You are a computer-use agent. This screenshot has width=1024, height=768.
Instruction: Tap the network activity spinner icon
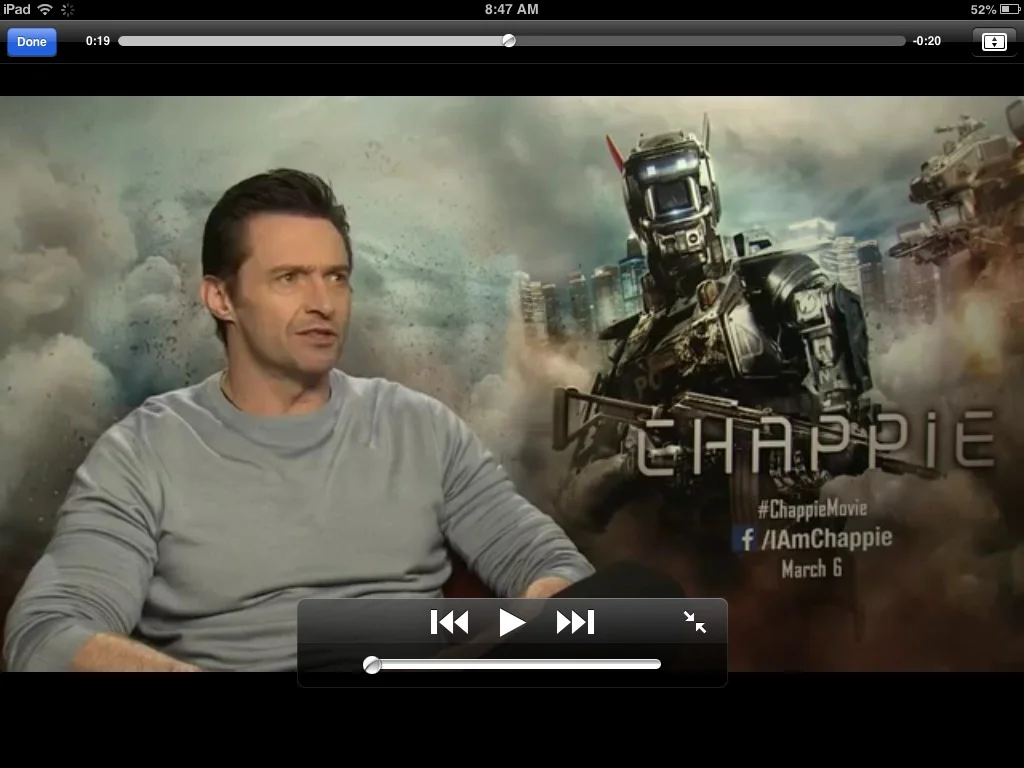tap(67, 9)
